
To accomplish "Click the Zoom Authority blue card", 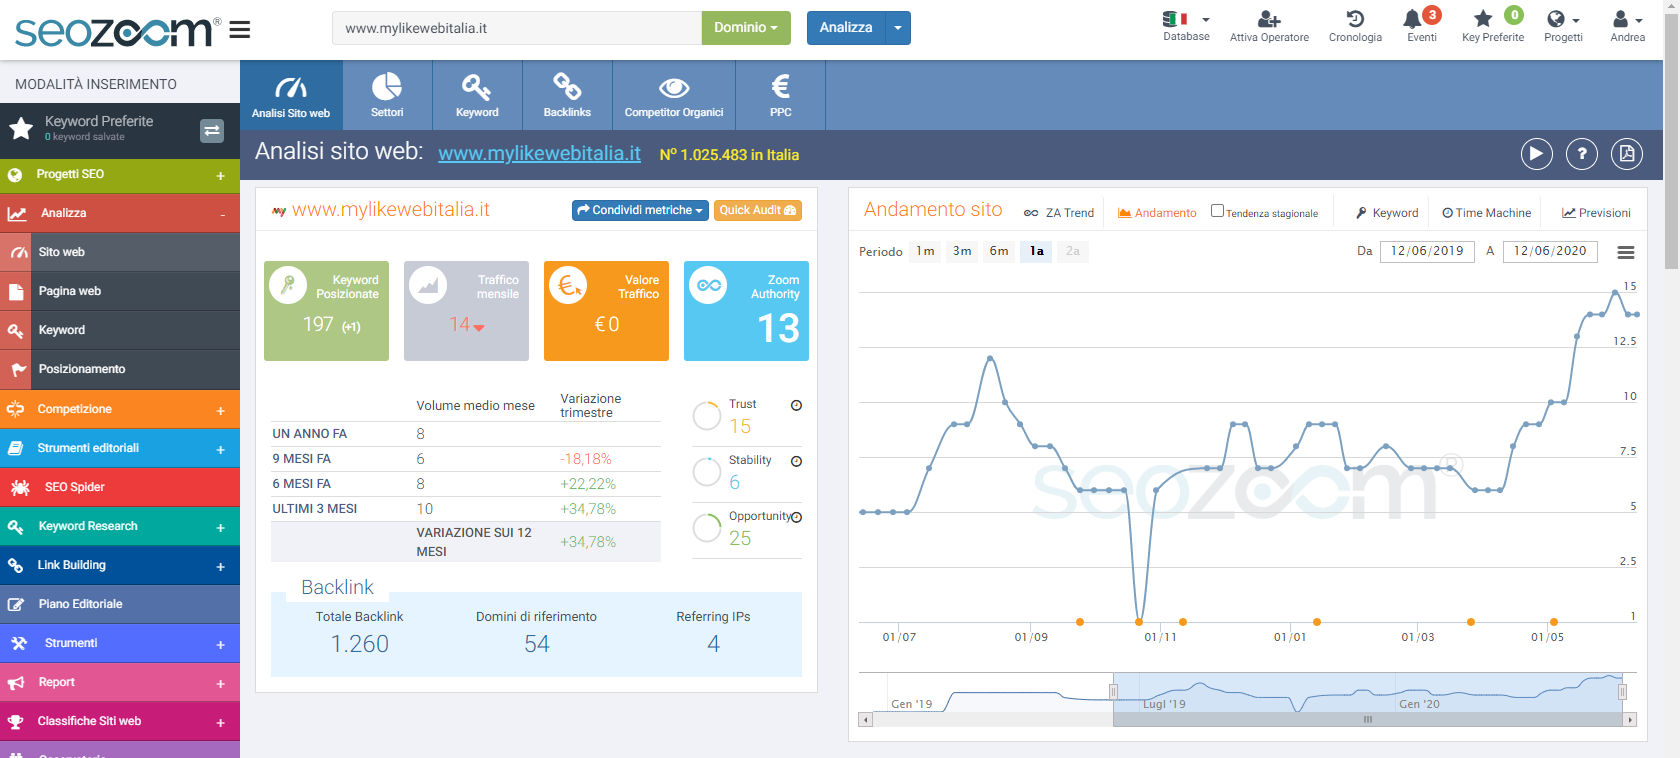I will click(746, 311).
